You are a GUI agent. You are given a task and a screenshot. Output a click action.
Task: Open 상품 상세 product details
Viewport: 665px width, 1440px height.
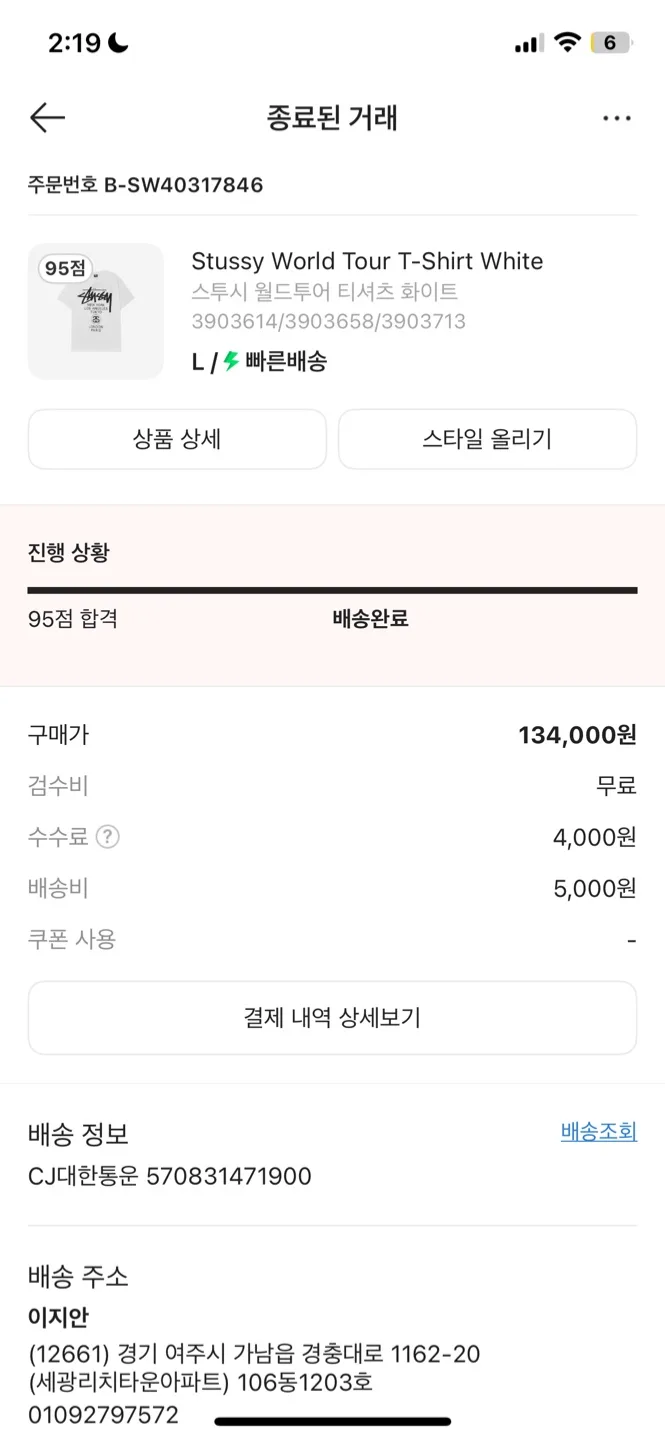(177, 439)
